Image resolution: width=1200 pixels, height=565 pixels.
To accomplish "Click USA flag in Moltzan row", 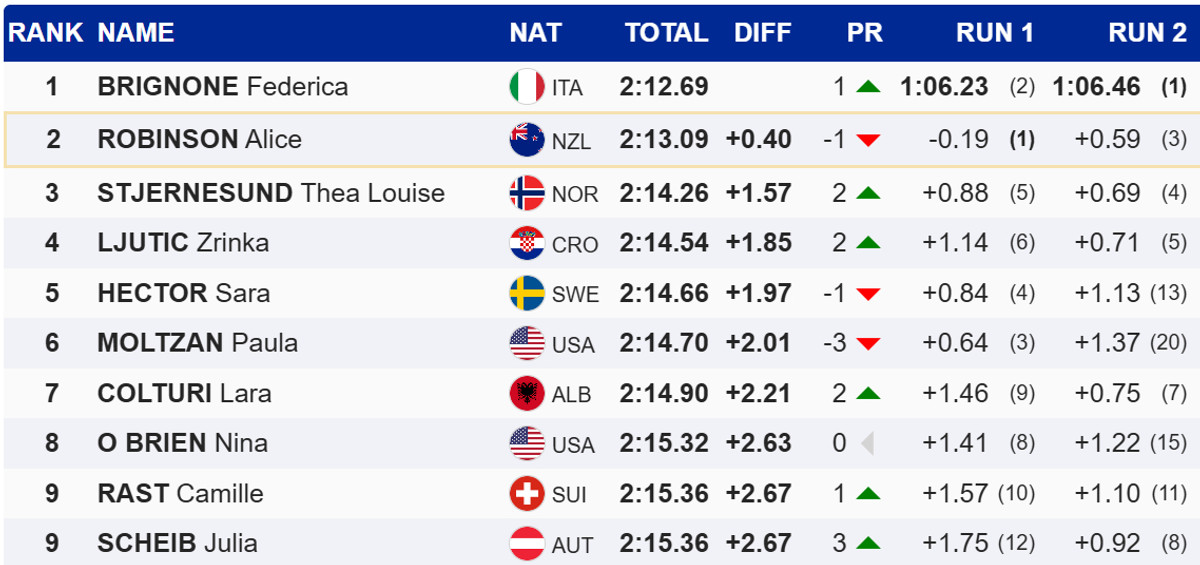I will pos(527,343).
